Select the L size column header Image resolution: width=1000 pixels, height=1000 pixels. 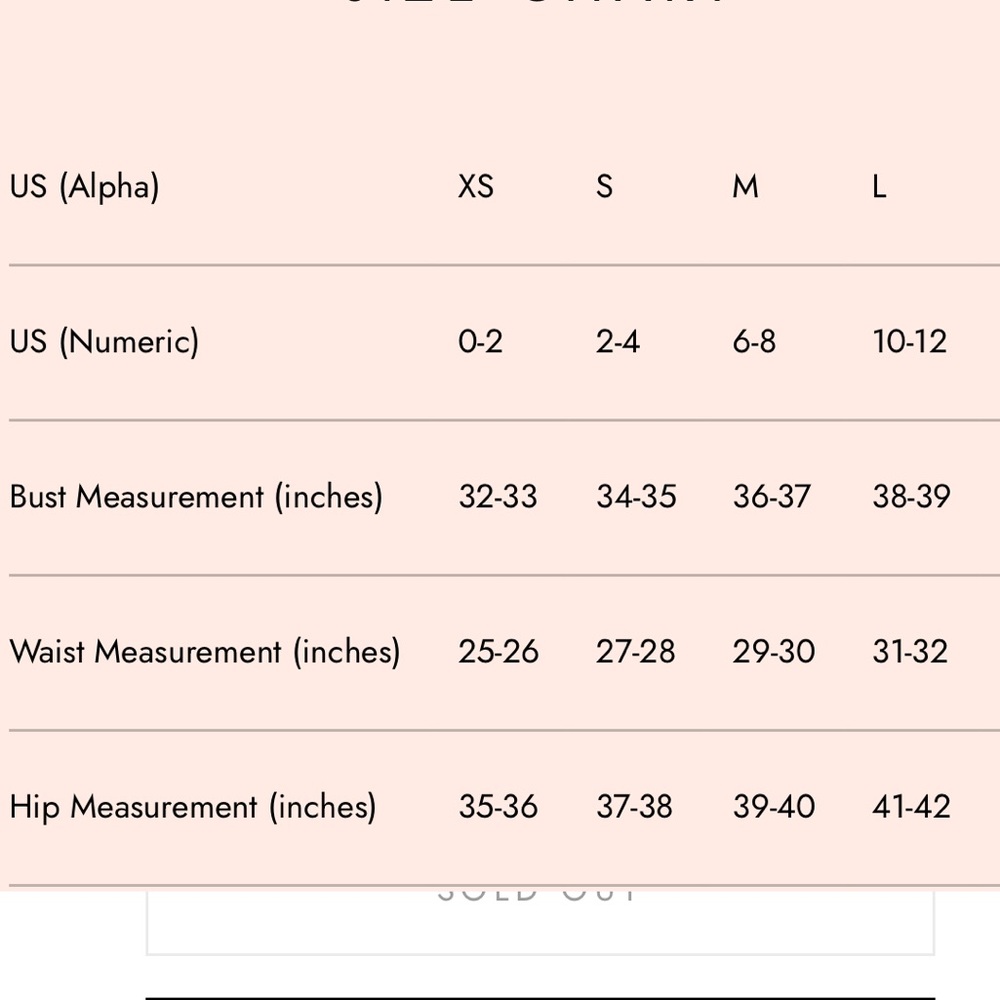coord(879,187)
